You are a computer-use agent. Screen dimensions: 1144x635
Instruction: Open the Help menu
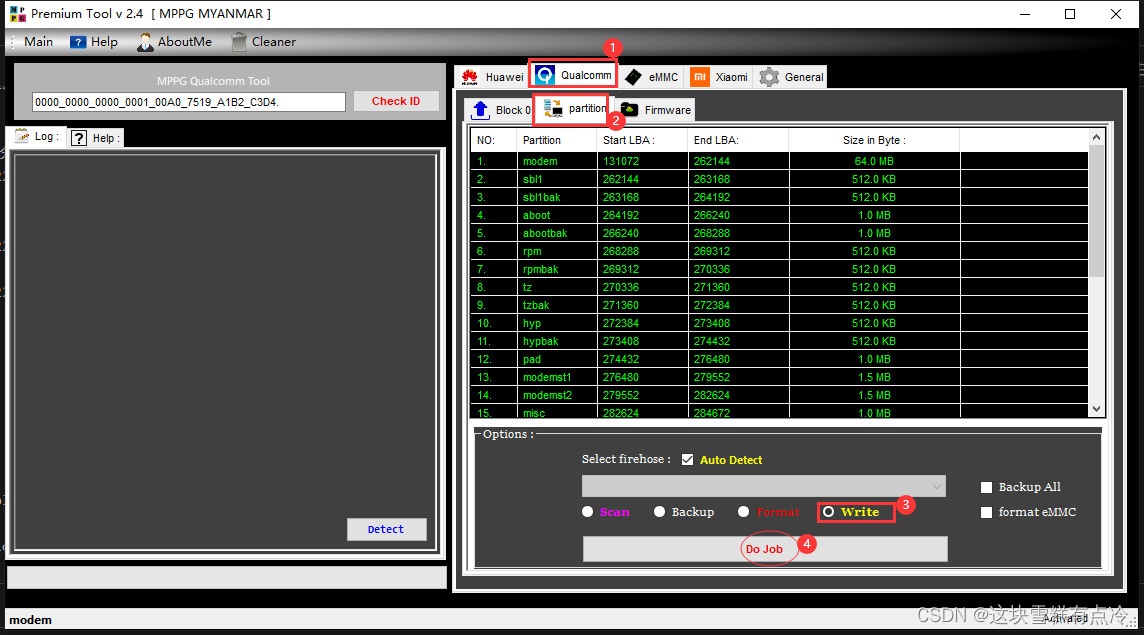pyautogui.click(x=94, y=42)
